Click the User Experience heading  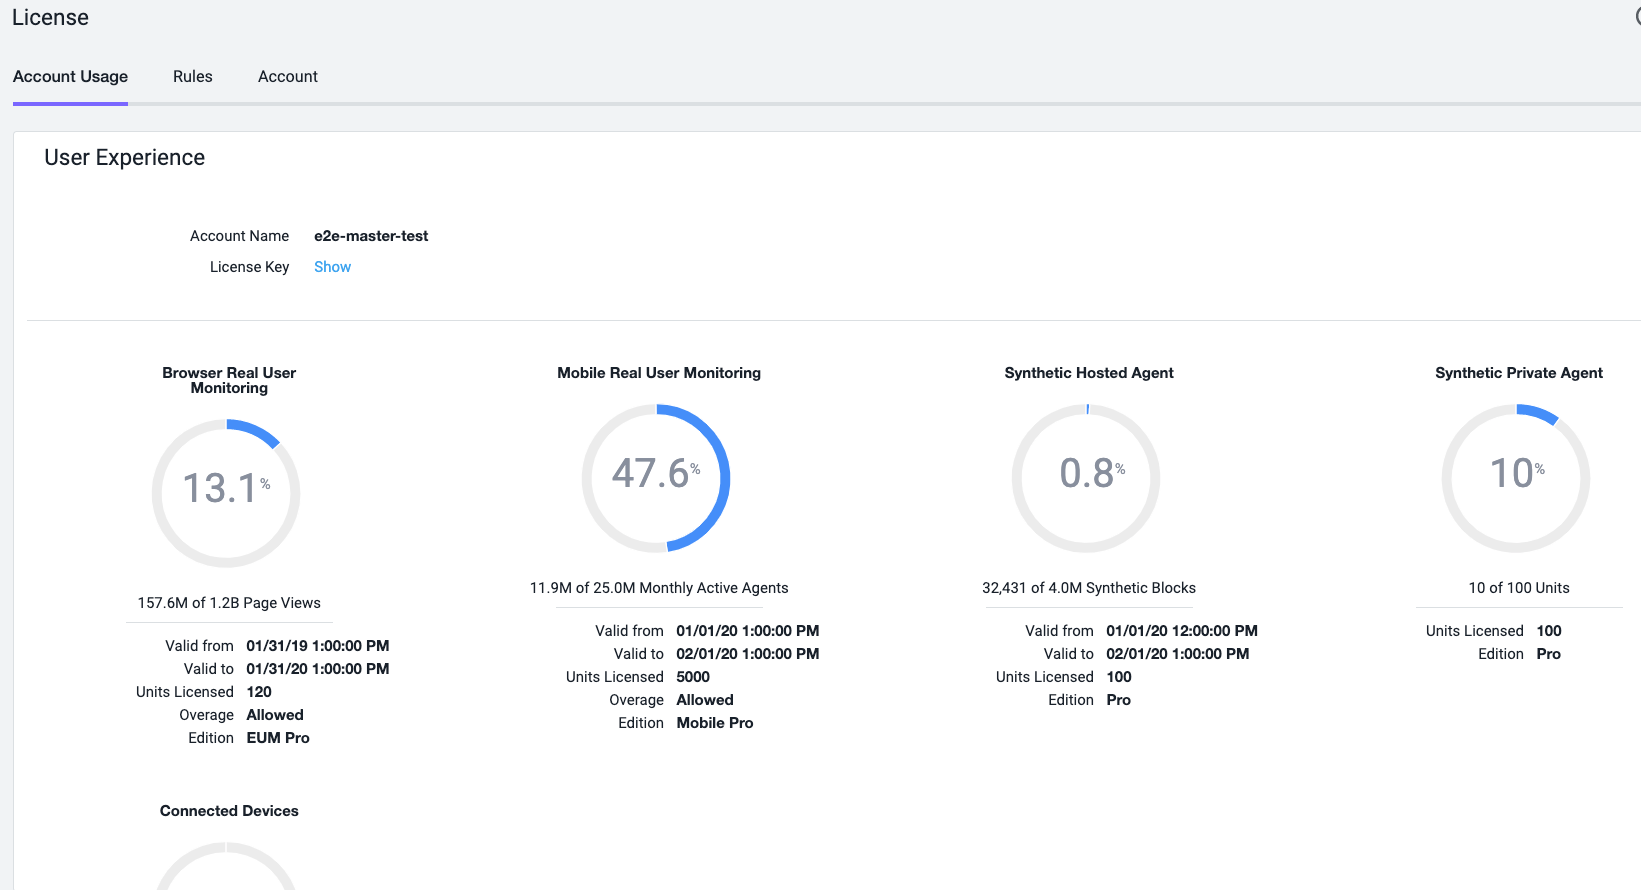pos(124,158)
